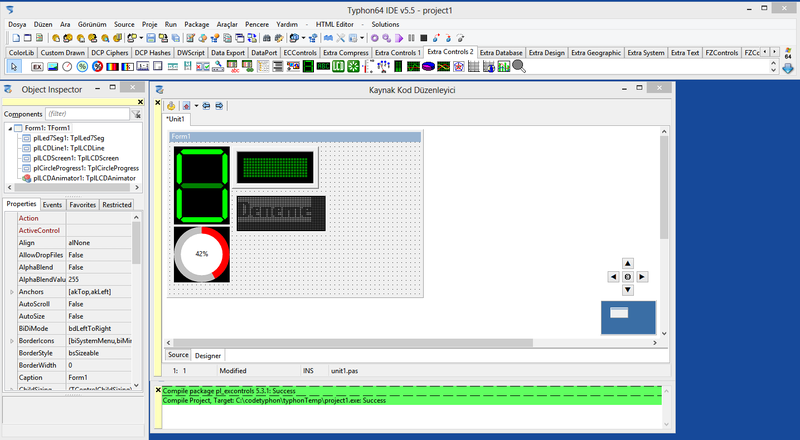Select the purple pie chart component
The image size is (800, 440).
[429, 66]
